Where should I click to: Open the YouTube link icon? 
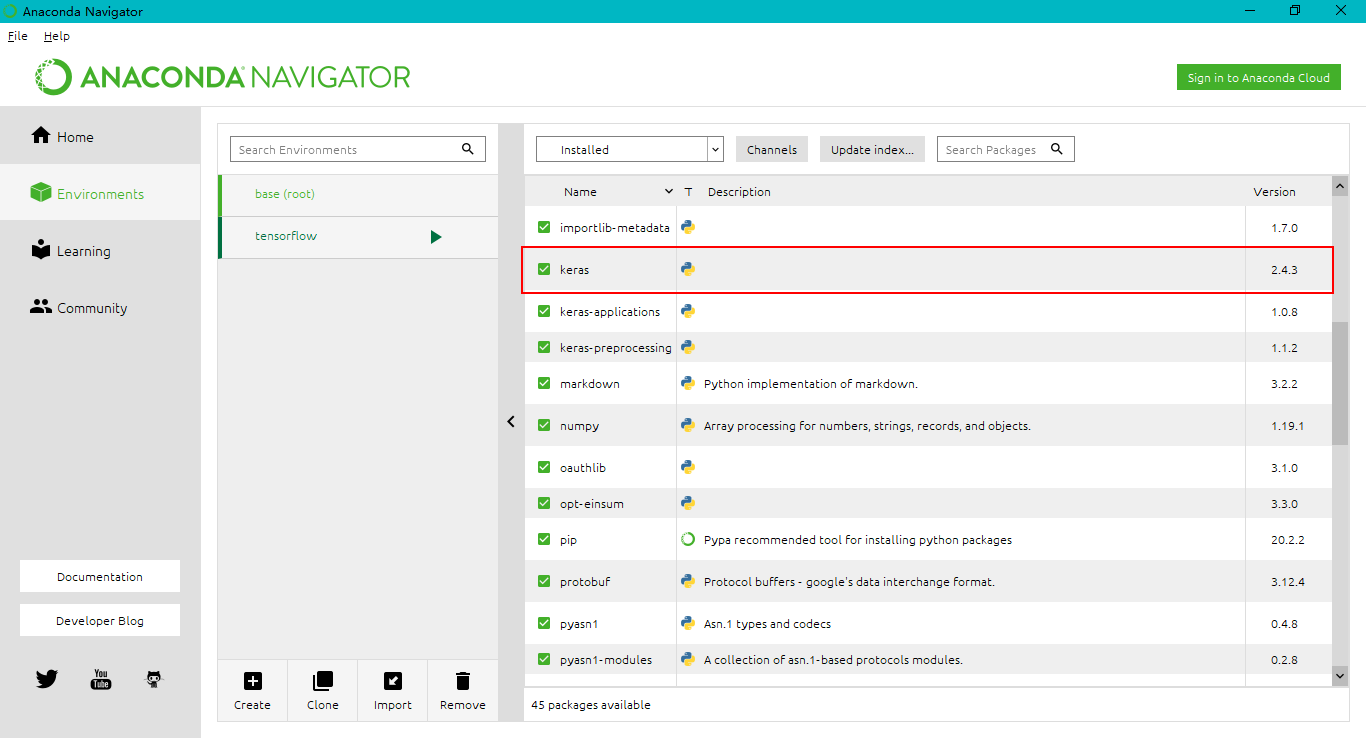(x=100, y=680)
